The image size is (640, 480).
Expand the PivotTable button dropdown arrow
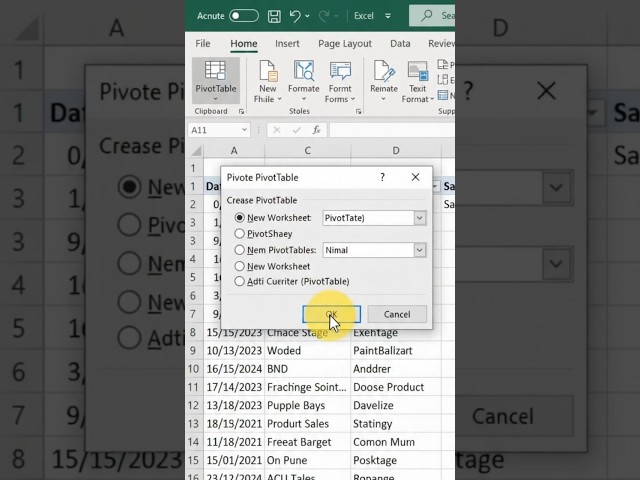tap(216, 99)
